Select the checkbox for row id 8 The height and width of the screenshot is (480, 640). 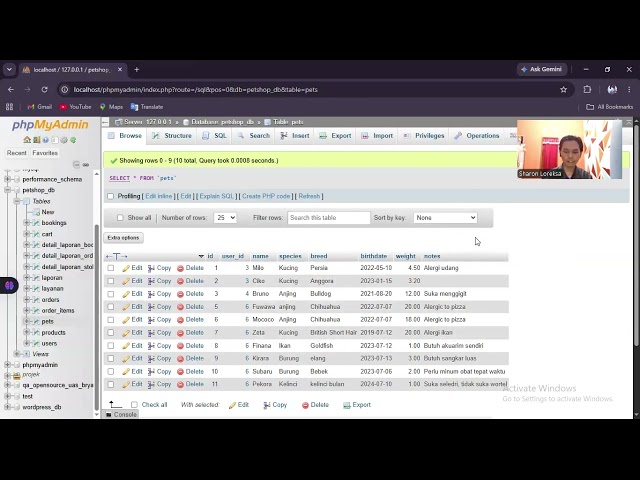111,346
